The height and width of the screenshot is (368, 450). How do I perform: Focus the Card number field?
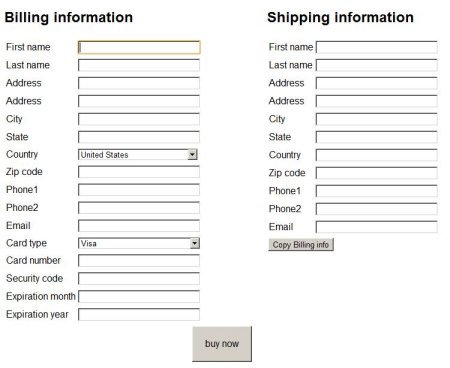tap(139, 261)
